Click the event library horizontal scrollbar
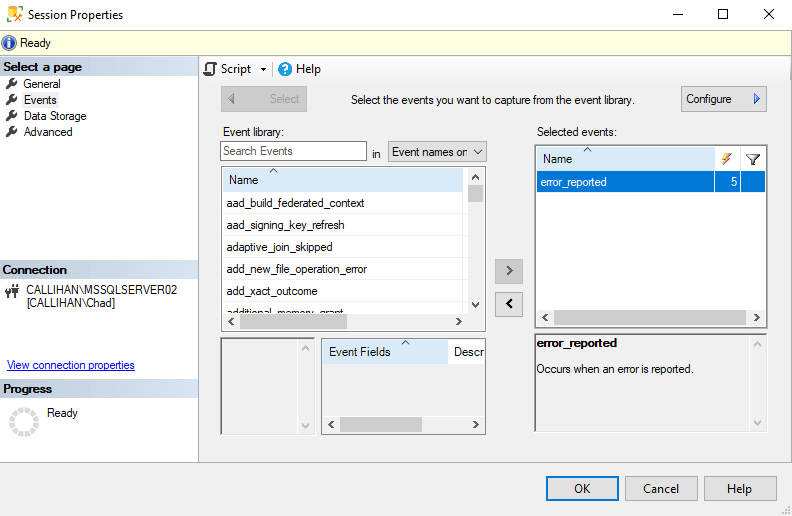The image size is (792, 516). 340,322
